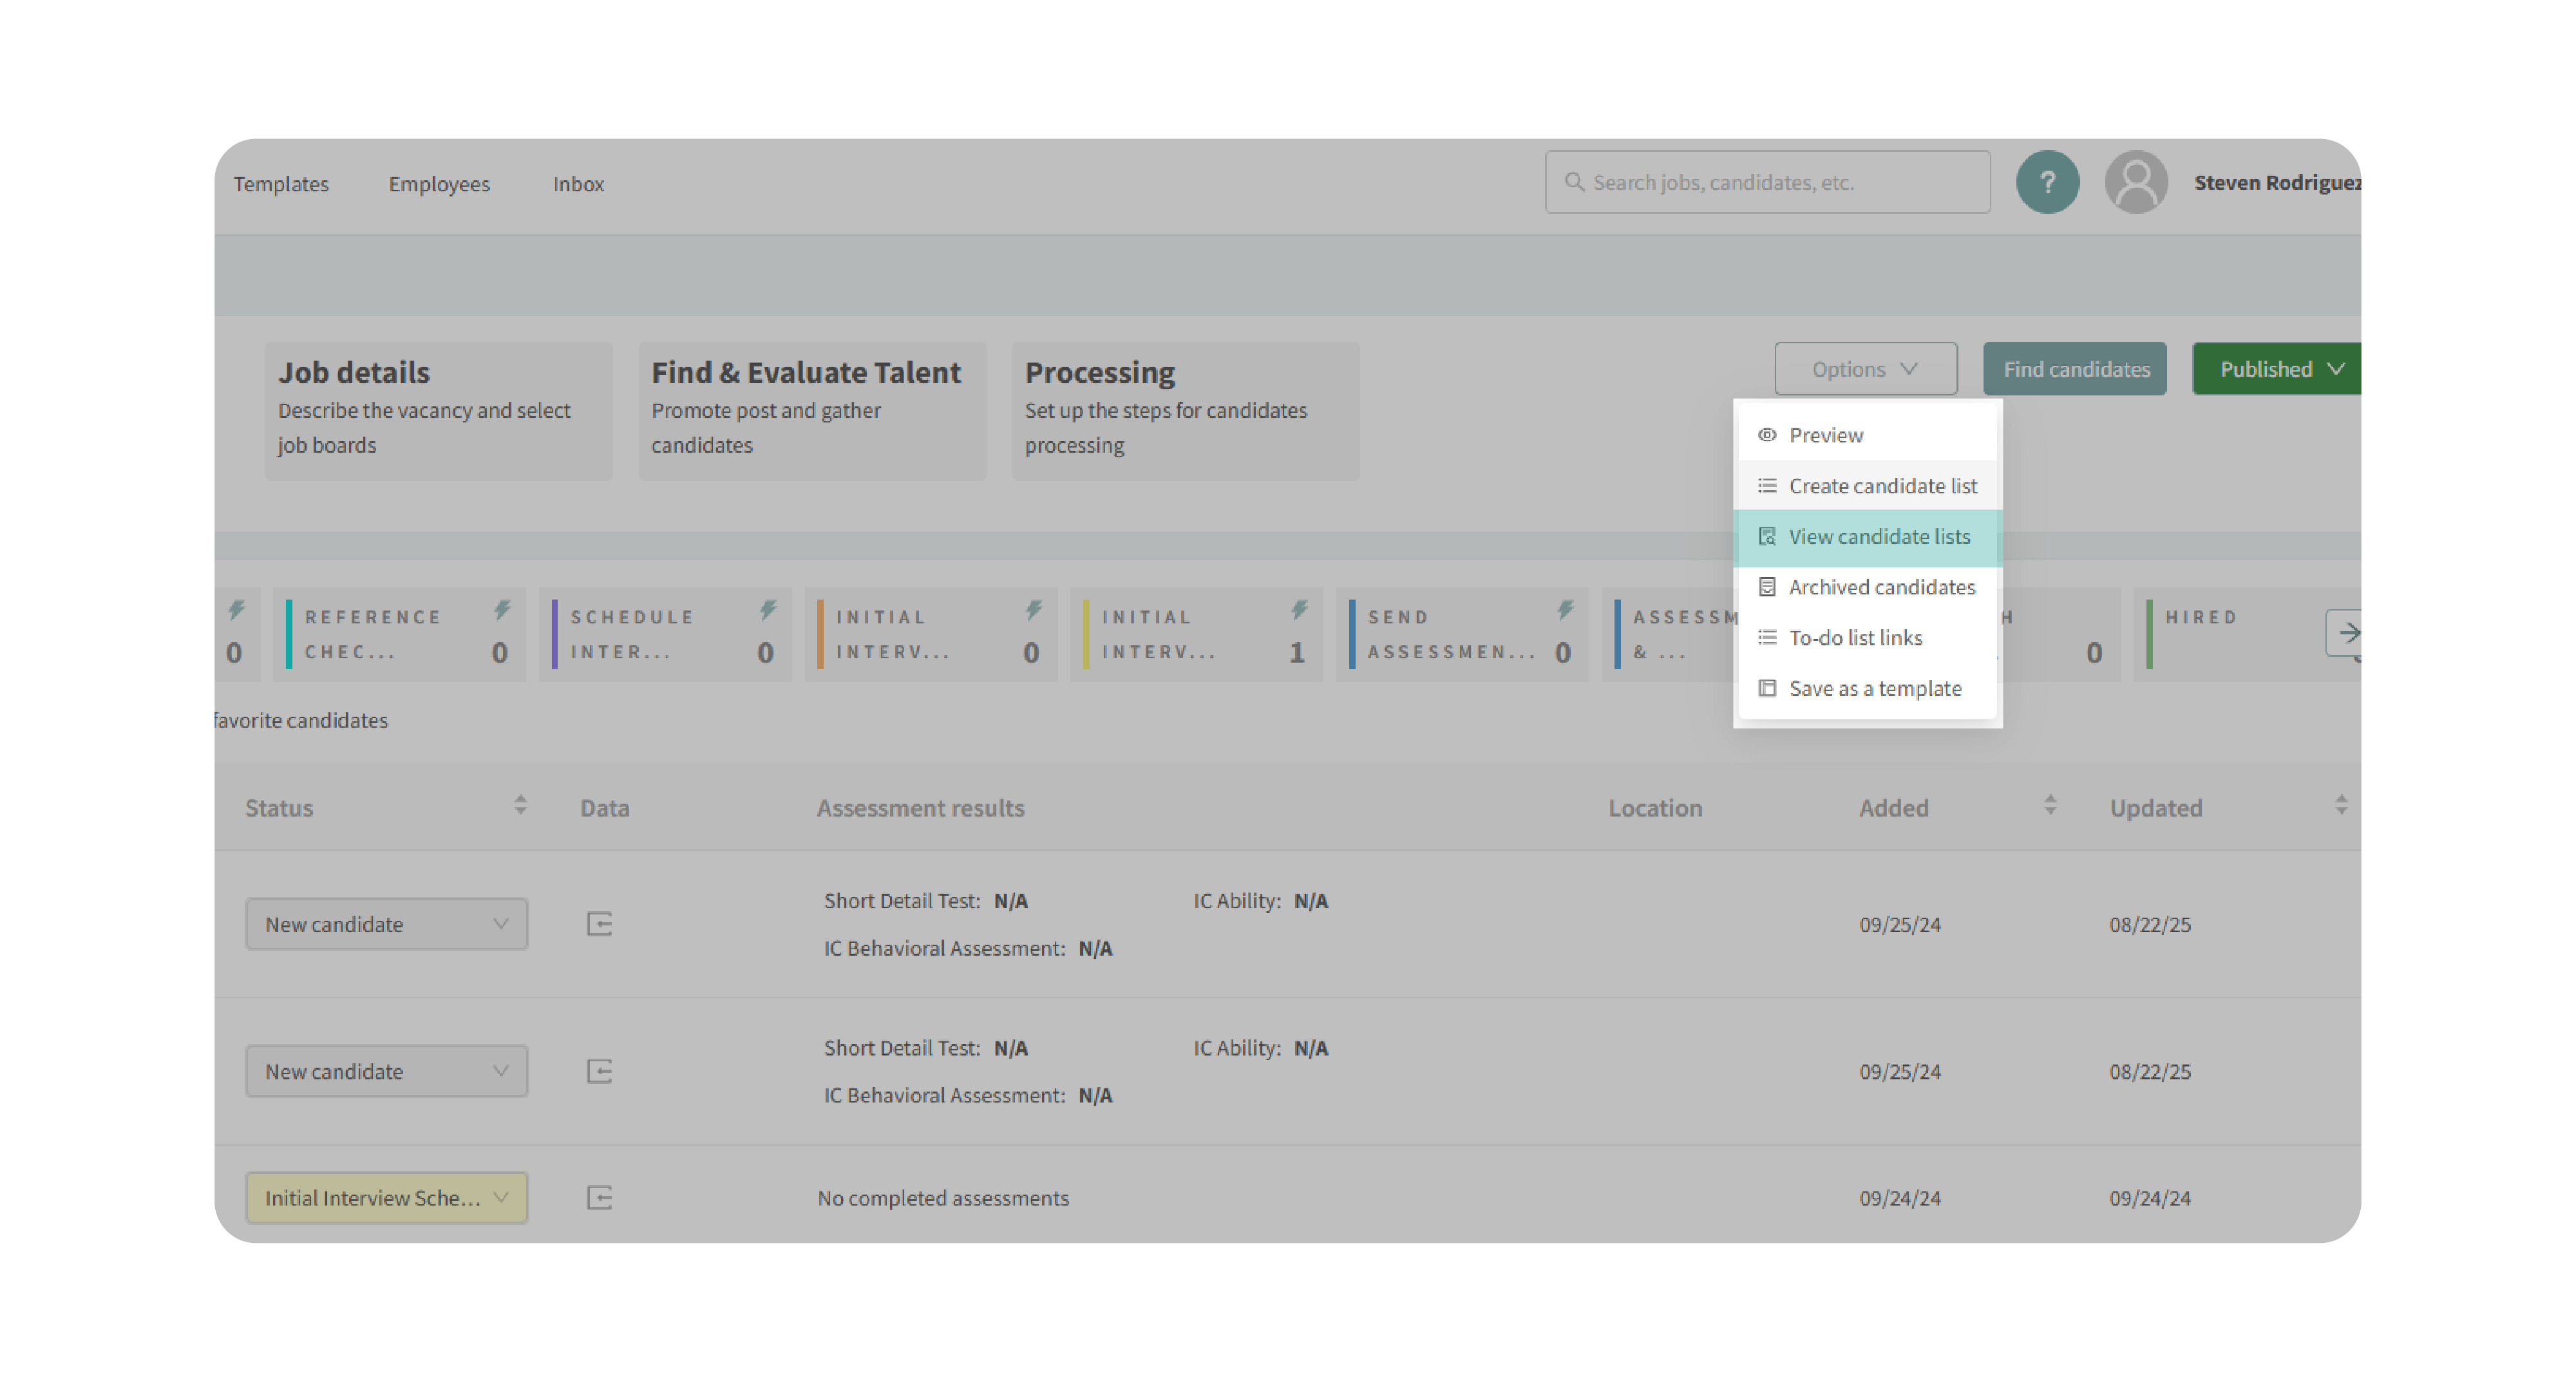Expand the Options dropdown
The height and width of the screenshot is (1382, 2576).
[1865, 369]
